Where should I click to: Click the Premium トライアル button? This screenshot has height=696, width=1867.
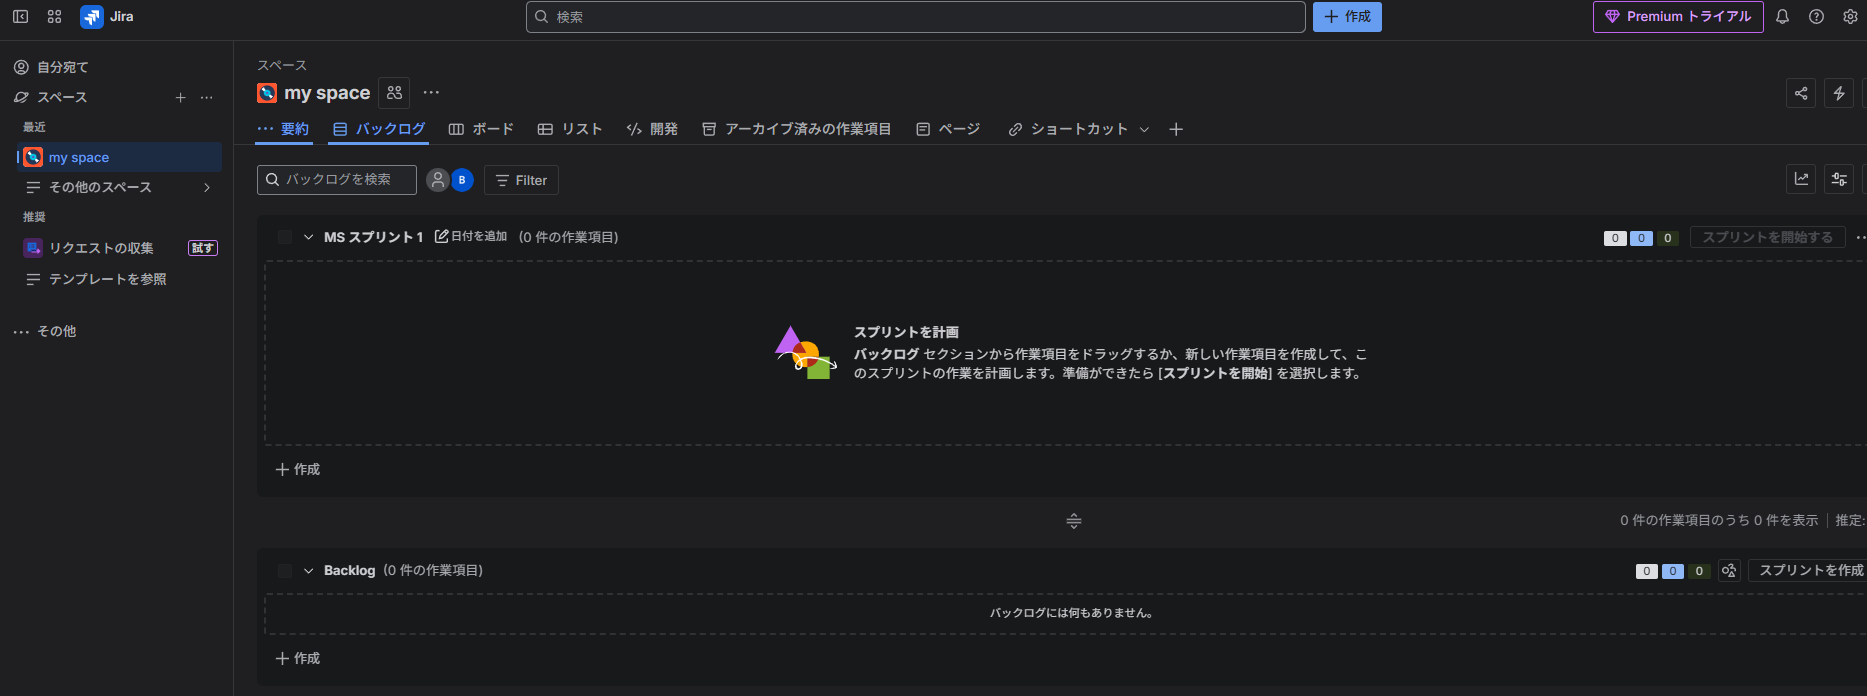tap(1678, 17)
